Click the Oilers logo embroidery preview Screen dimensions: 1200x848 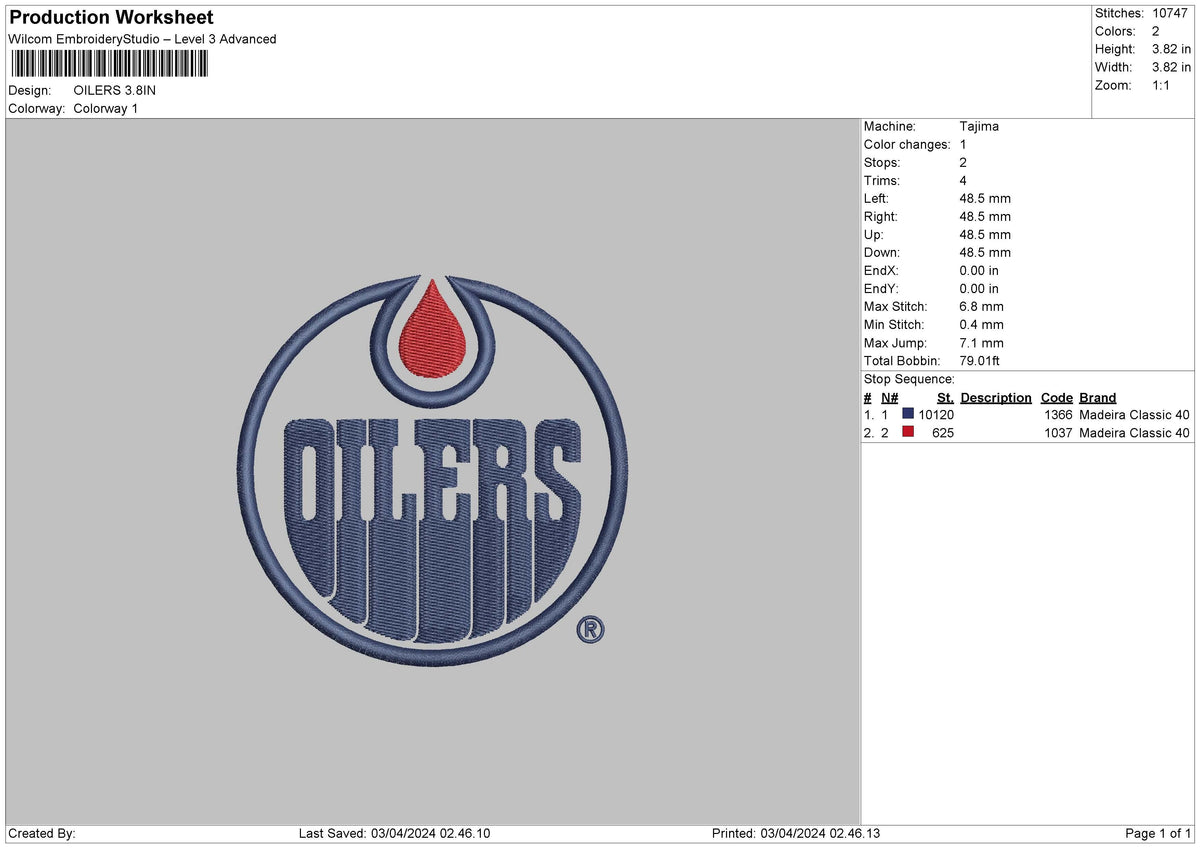click(433, 471)
